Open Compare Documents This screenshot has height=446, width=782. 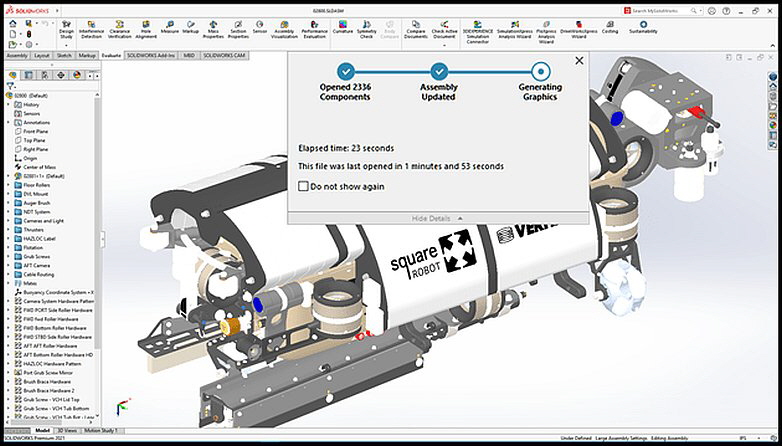(415, 29)
